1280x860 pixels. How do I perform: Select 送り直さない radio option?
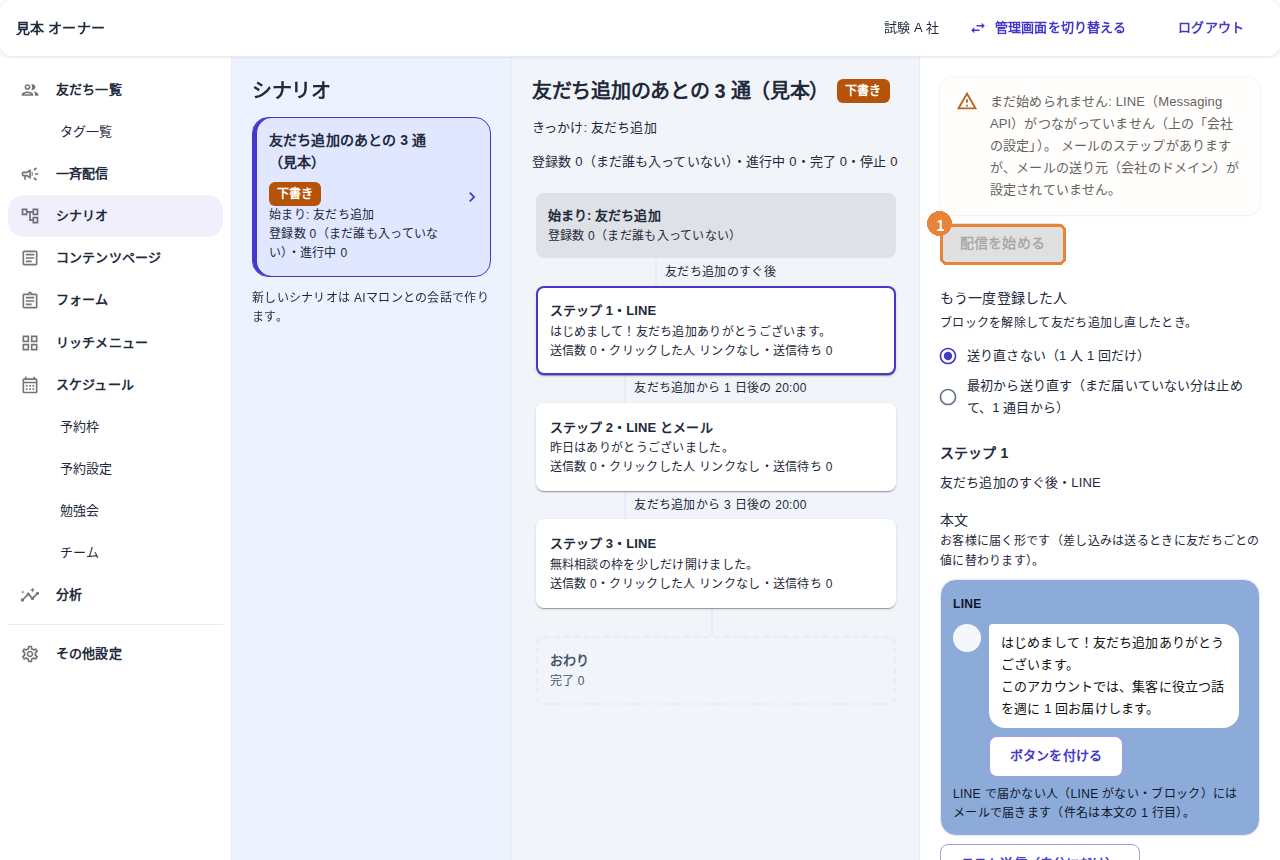pos(948,356)
